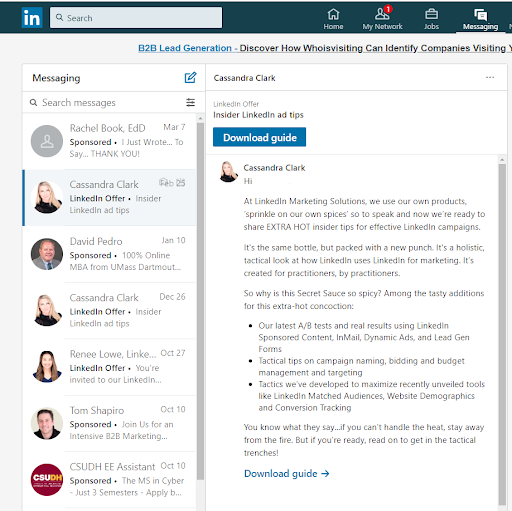Screen dimensions: 512x511
Task: Click the Messaging panel heading
Action: click(56, 78)
